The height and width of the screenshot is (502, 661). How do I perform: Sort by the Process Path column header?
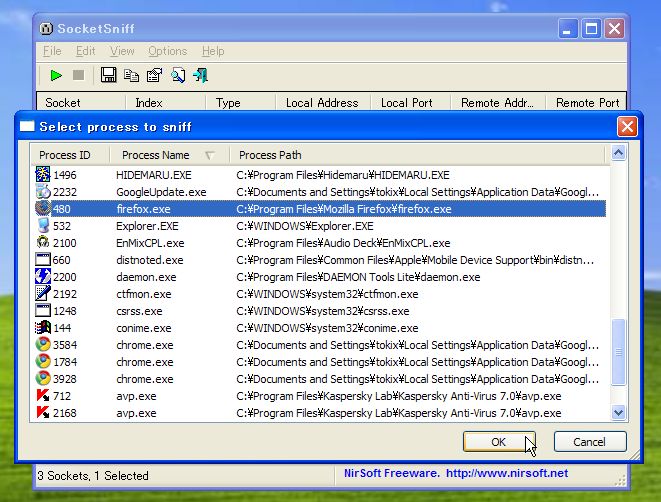click(x=417, y=155)
